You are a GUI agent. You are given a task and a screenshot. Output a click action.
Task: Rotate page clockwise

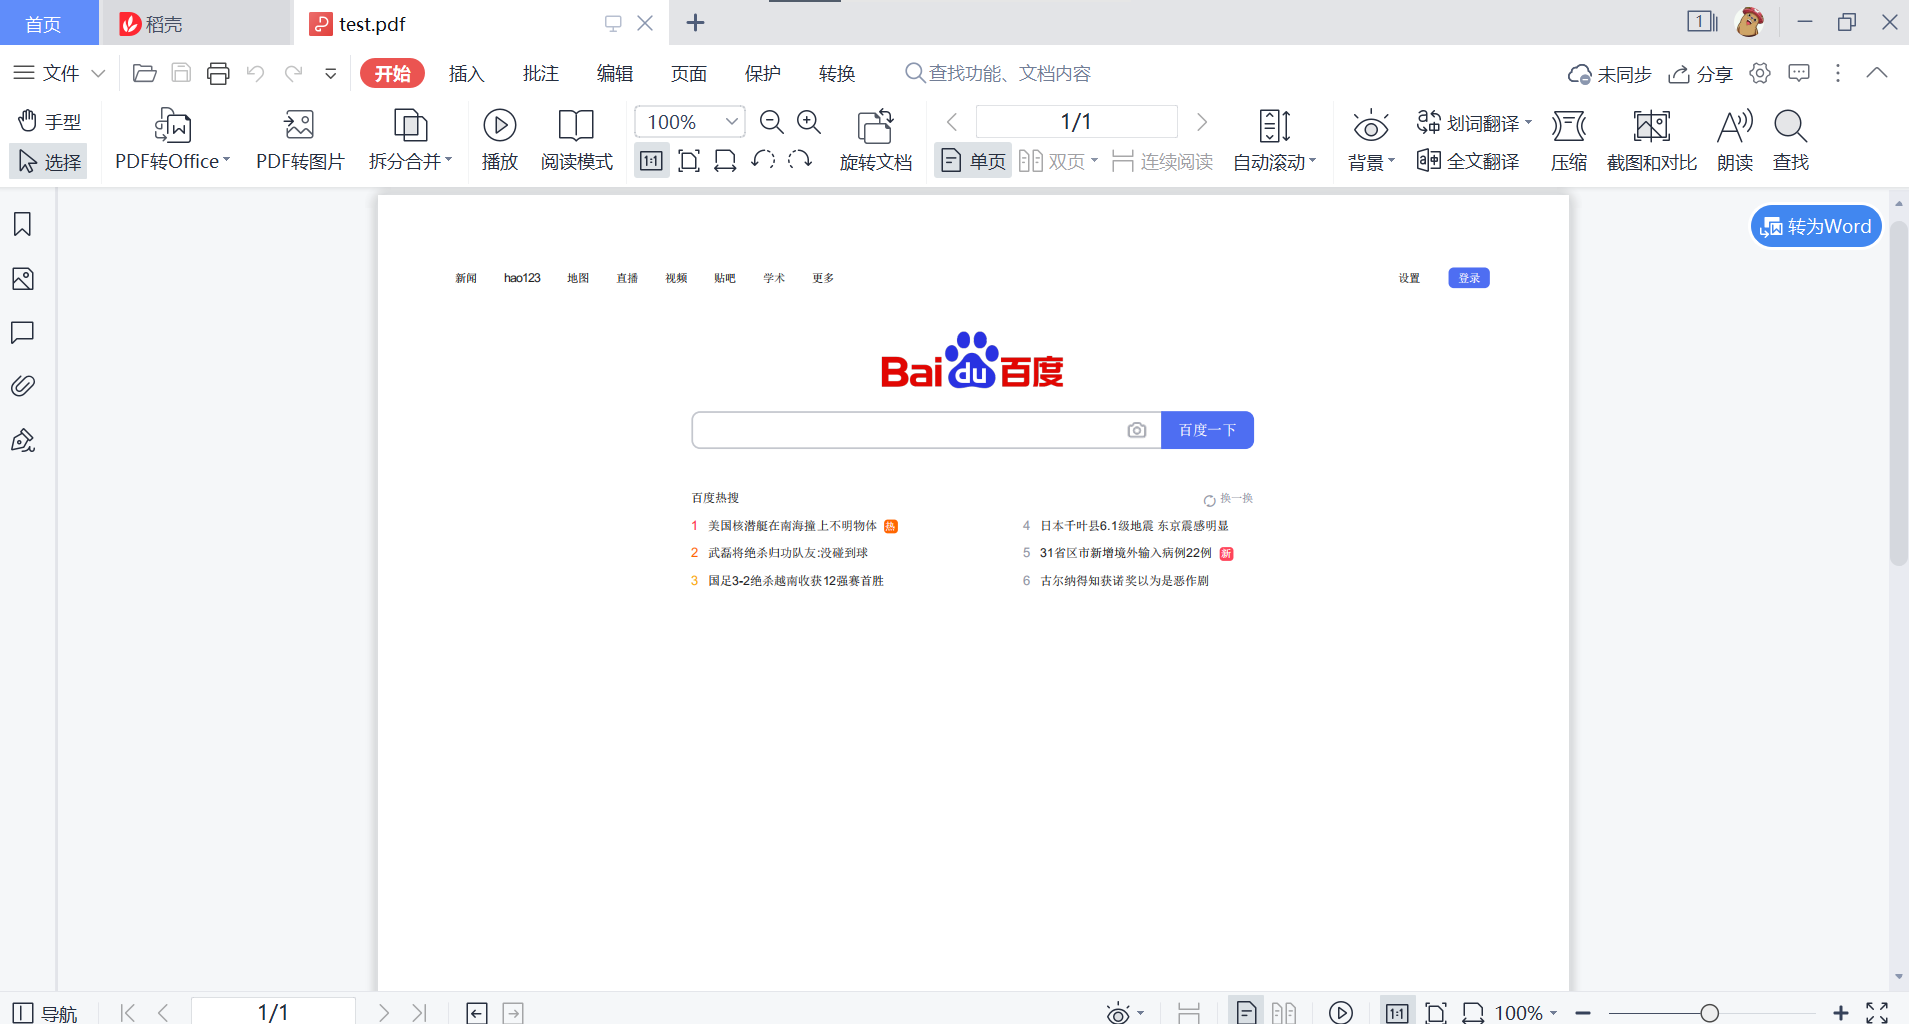point(800,160)
